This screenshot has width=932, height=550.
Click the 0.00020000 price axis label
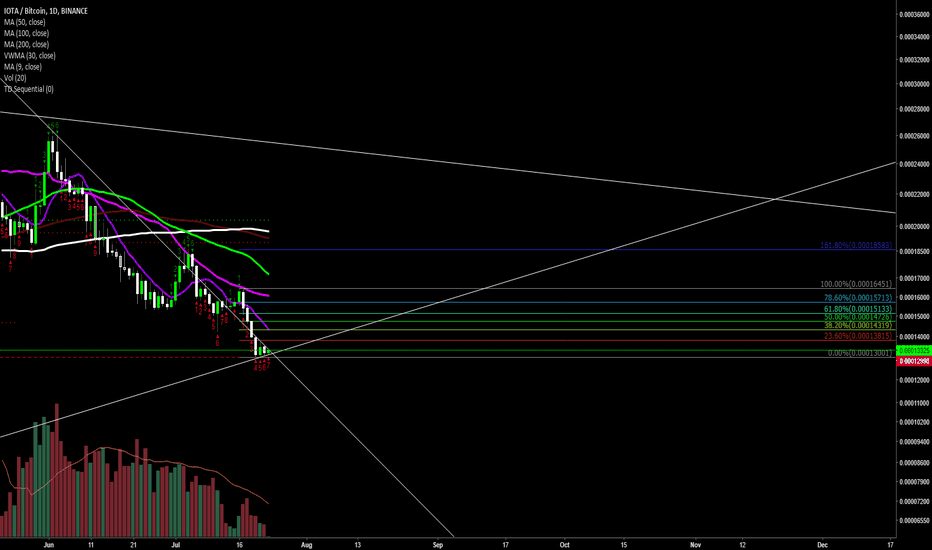(x=914, y=227)
